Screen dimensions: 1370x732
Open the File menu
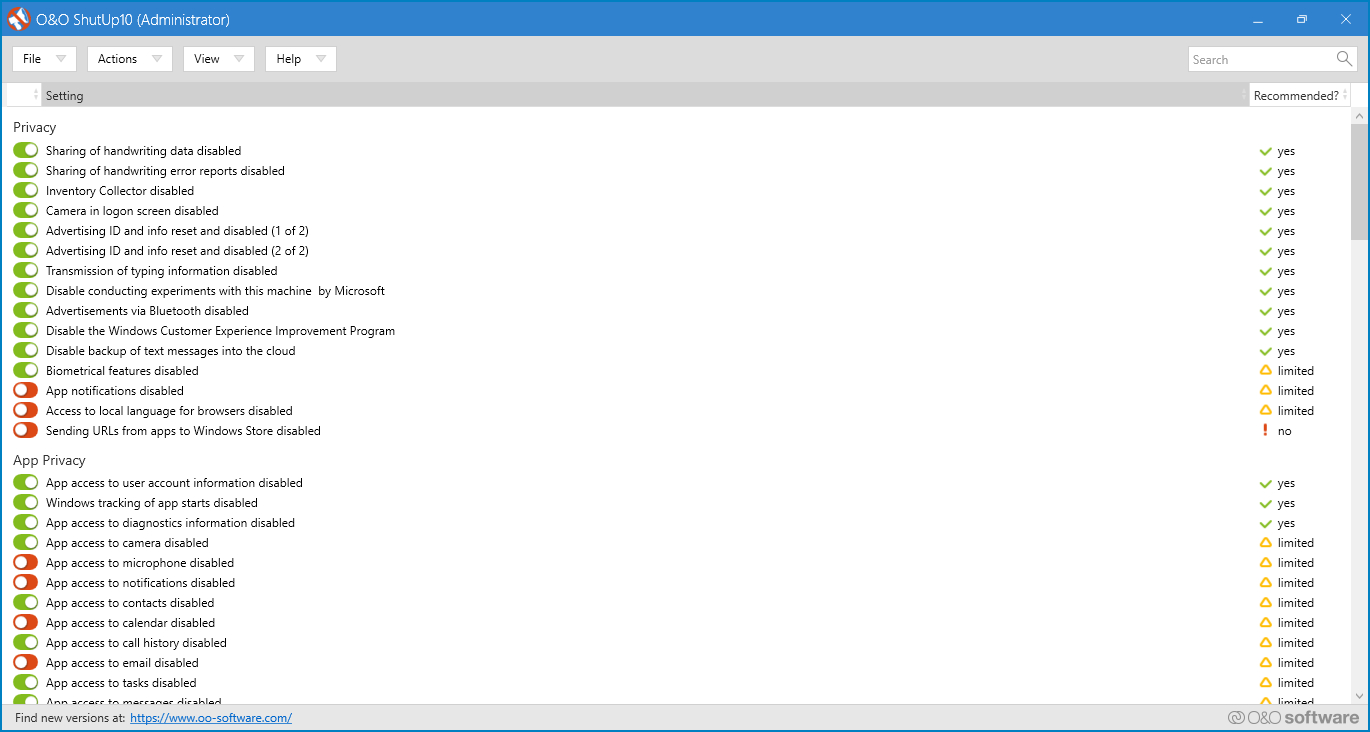point(44,59)
